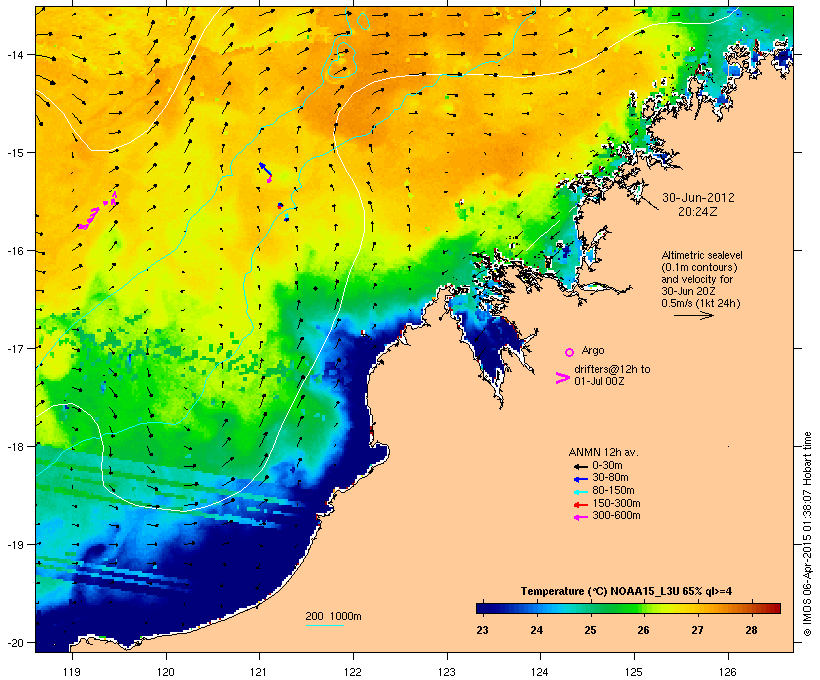820x680 pixels.
Task: Click the red 150-300m legend arrow
Action: pyautogui.click(x=581, y=504)
